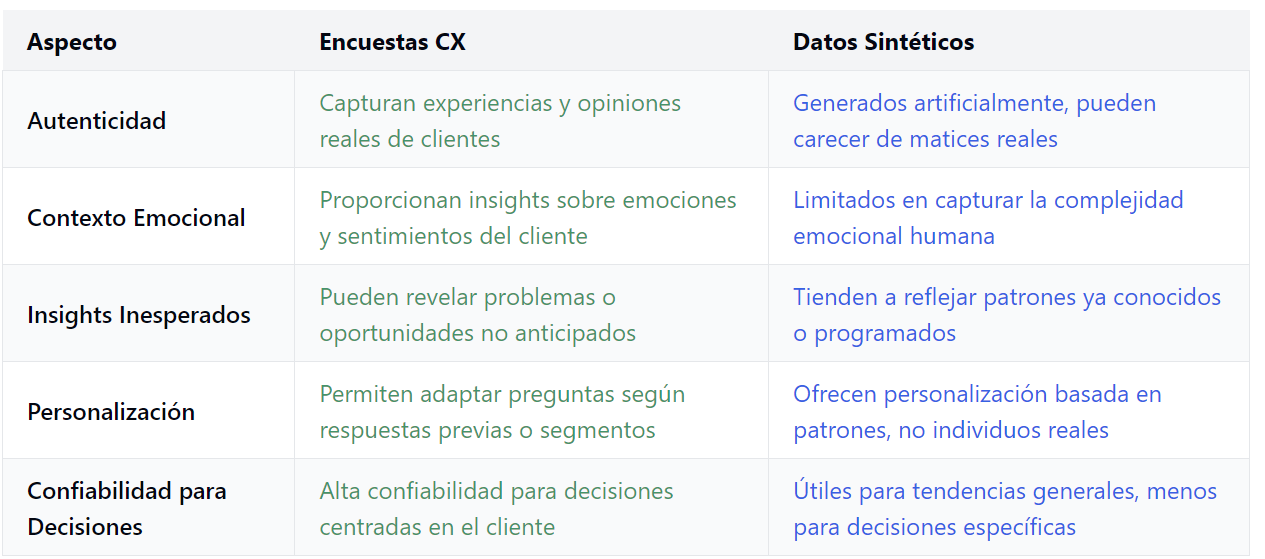1265x559 pixels.
Task: Click the Encuestas CX column header
Action: click(392, 42)
